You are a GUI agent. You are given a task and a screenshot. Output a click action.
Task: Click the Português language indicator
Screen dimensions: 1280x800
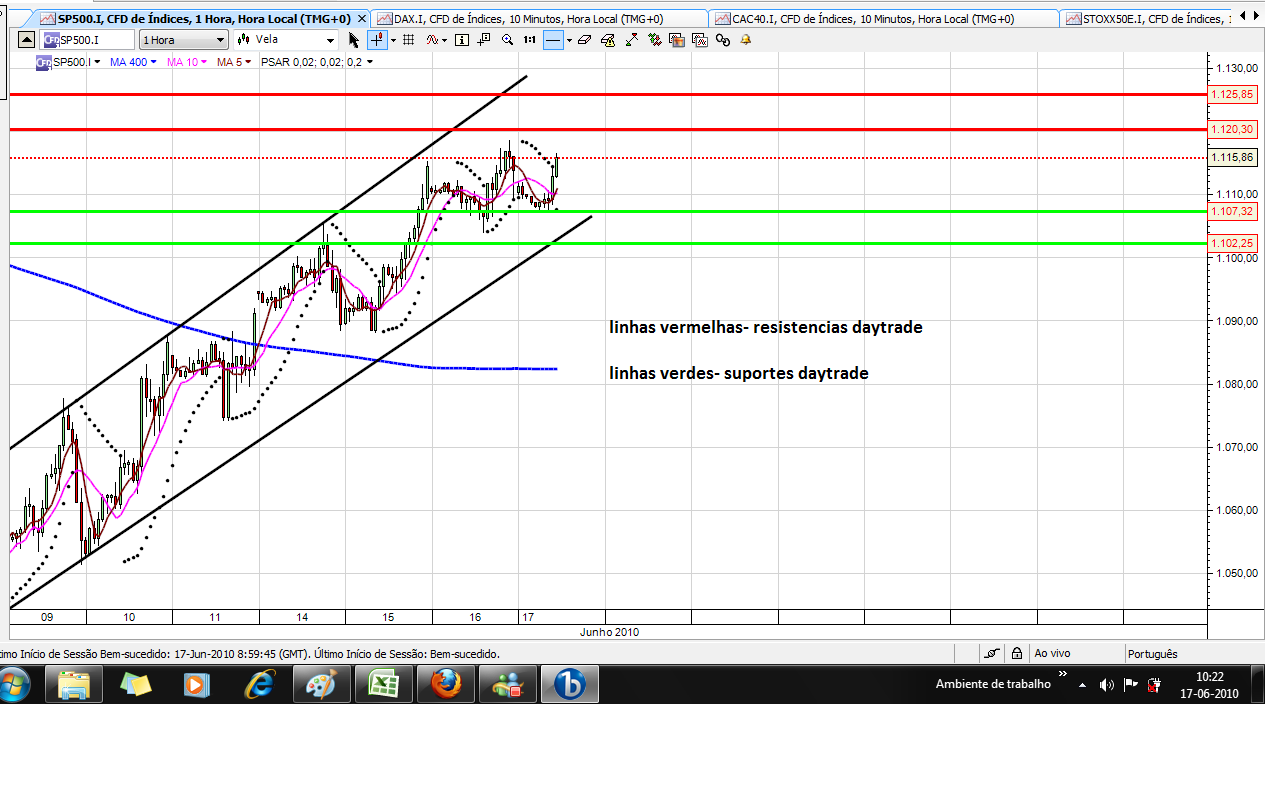coord(1152,653)
